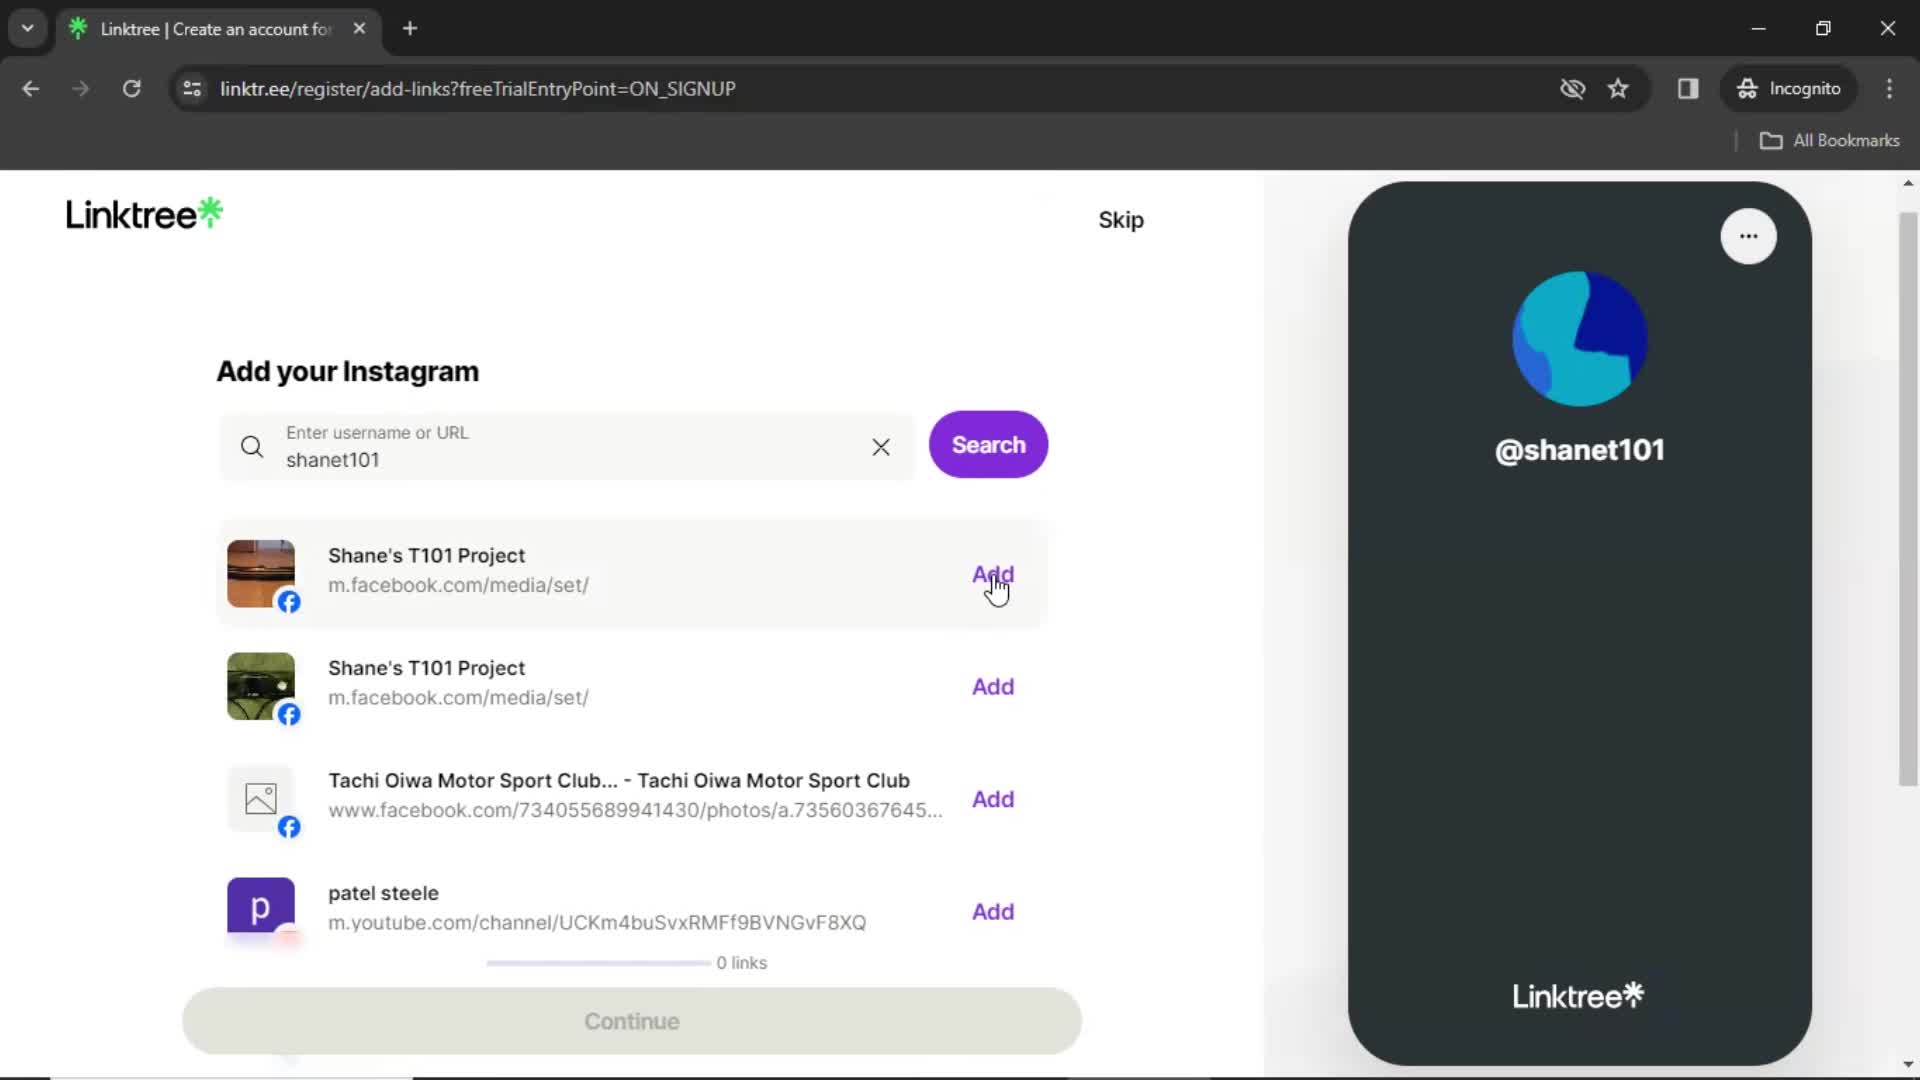Open the browser side panel icon
Viewport: 1920px width, 1080px height.
coord(1688,89)
